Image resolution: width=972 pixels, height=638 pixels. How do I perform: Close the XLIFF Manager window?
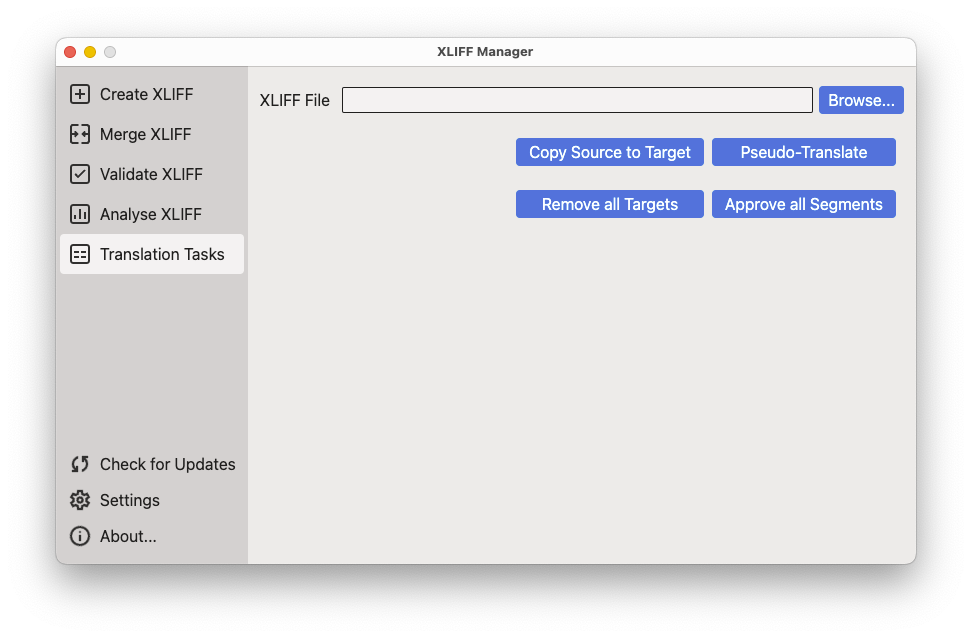(70, 52)
